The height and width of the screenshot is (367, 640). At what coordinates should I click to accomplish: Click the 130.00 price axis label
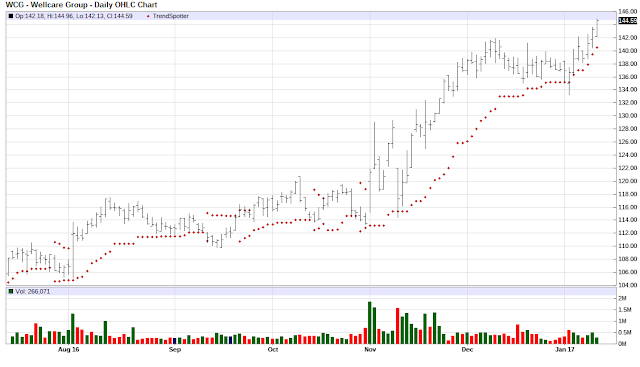(627, 116)
